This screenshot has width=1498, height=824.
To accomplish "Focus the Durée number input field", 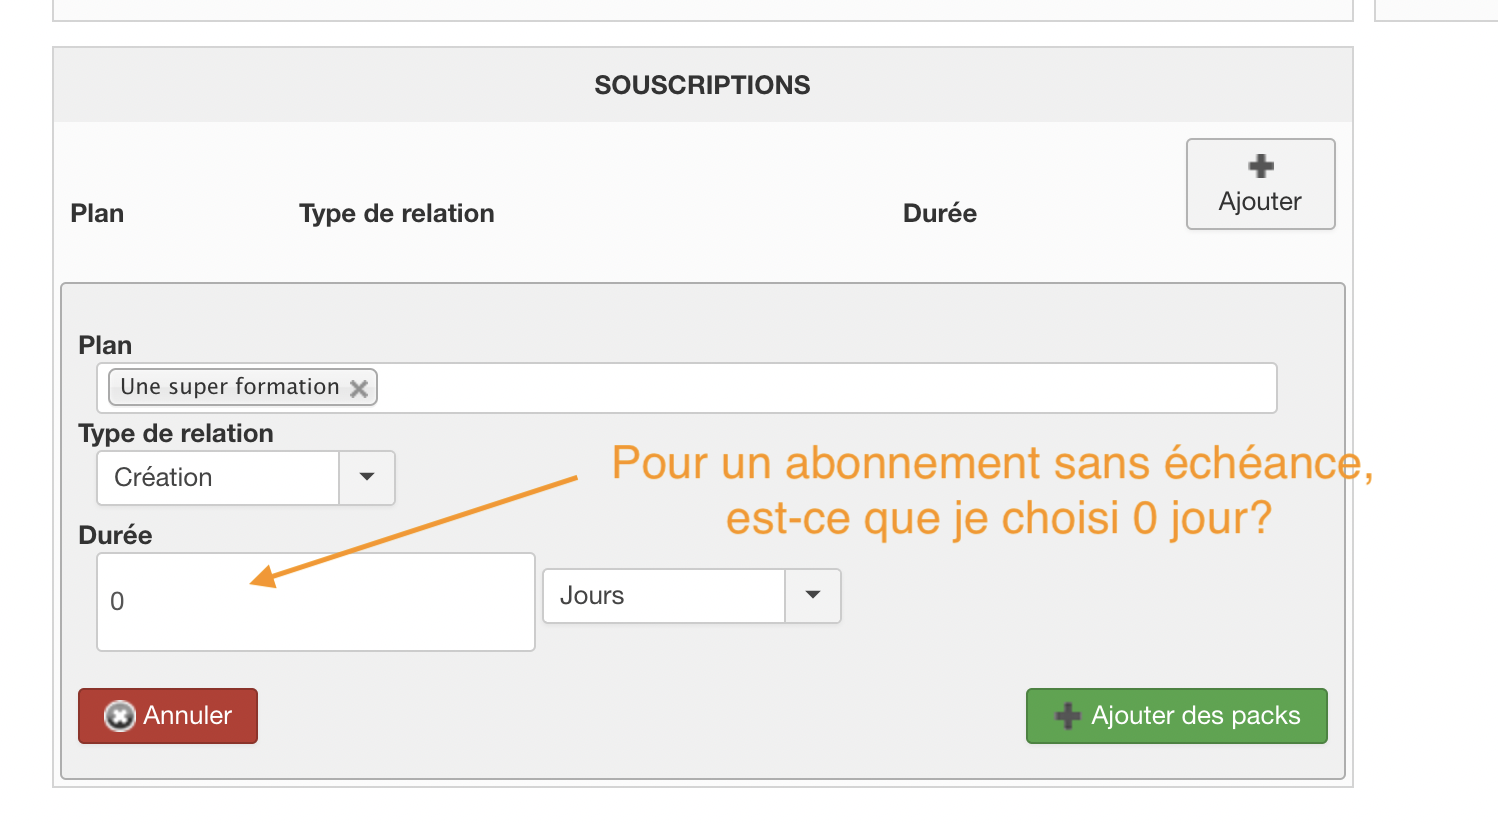I will (x=316, y=602).
